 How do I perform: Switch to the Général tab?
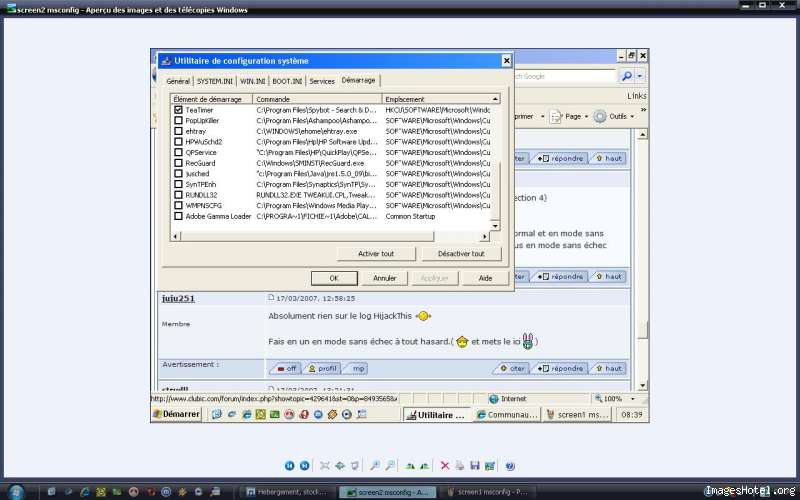(x=178, y=81)
